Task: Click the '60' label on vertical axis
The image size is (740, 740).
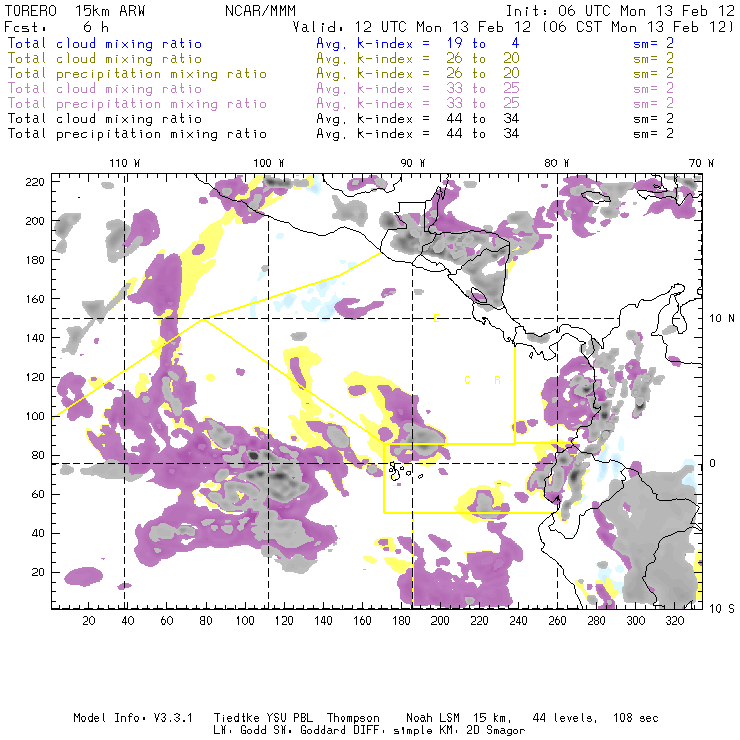Action: tap(38, 494)
